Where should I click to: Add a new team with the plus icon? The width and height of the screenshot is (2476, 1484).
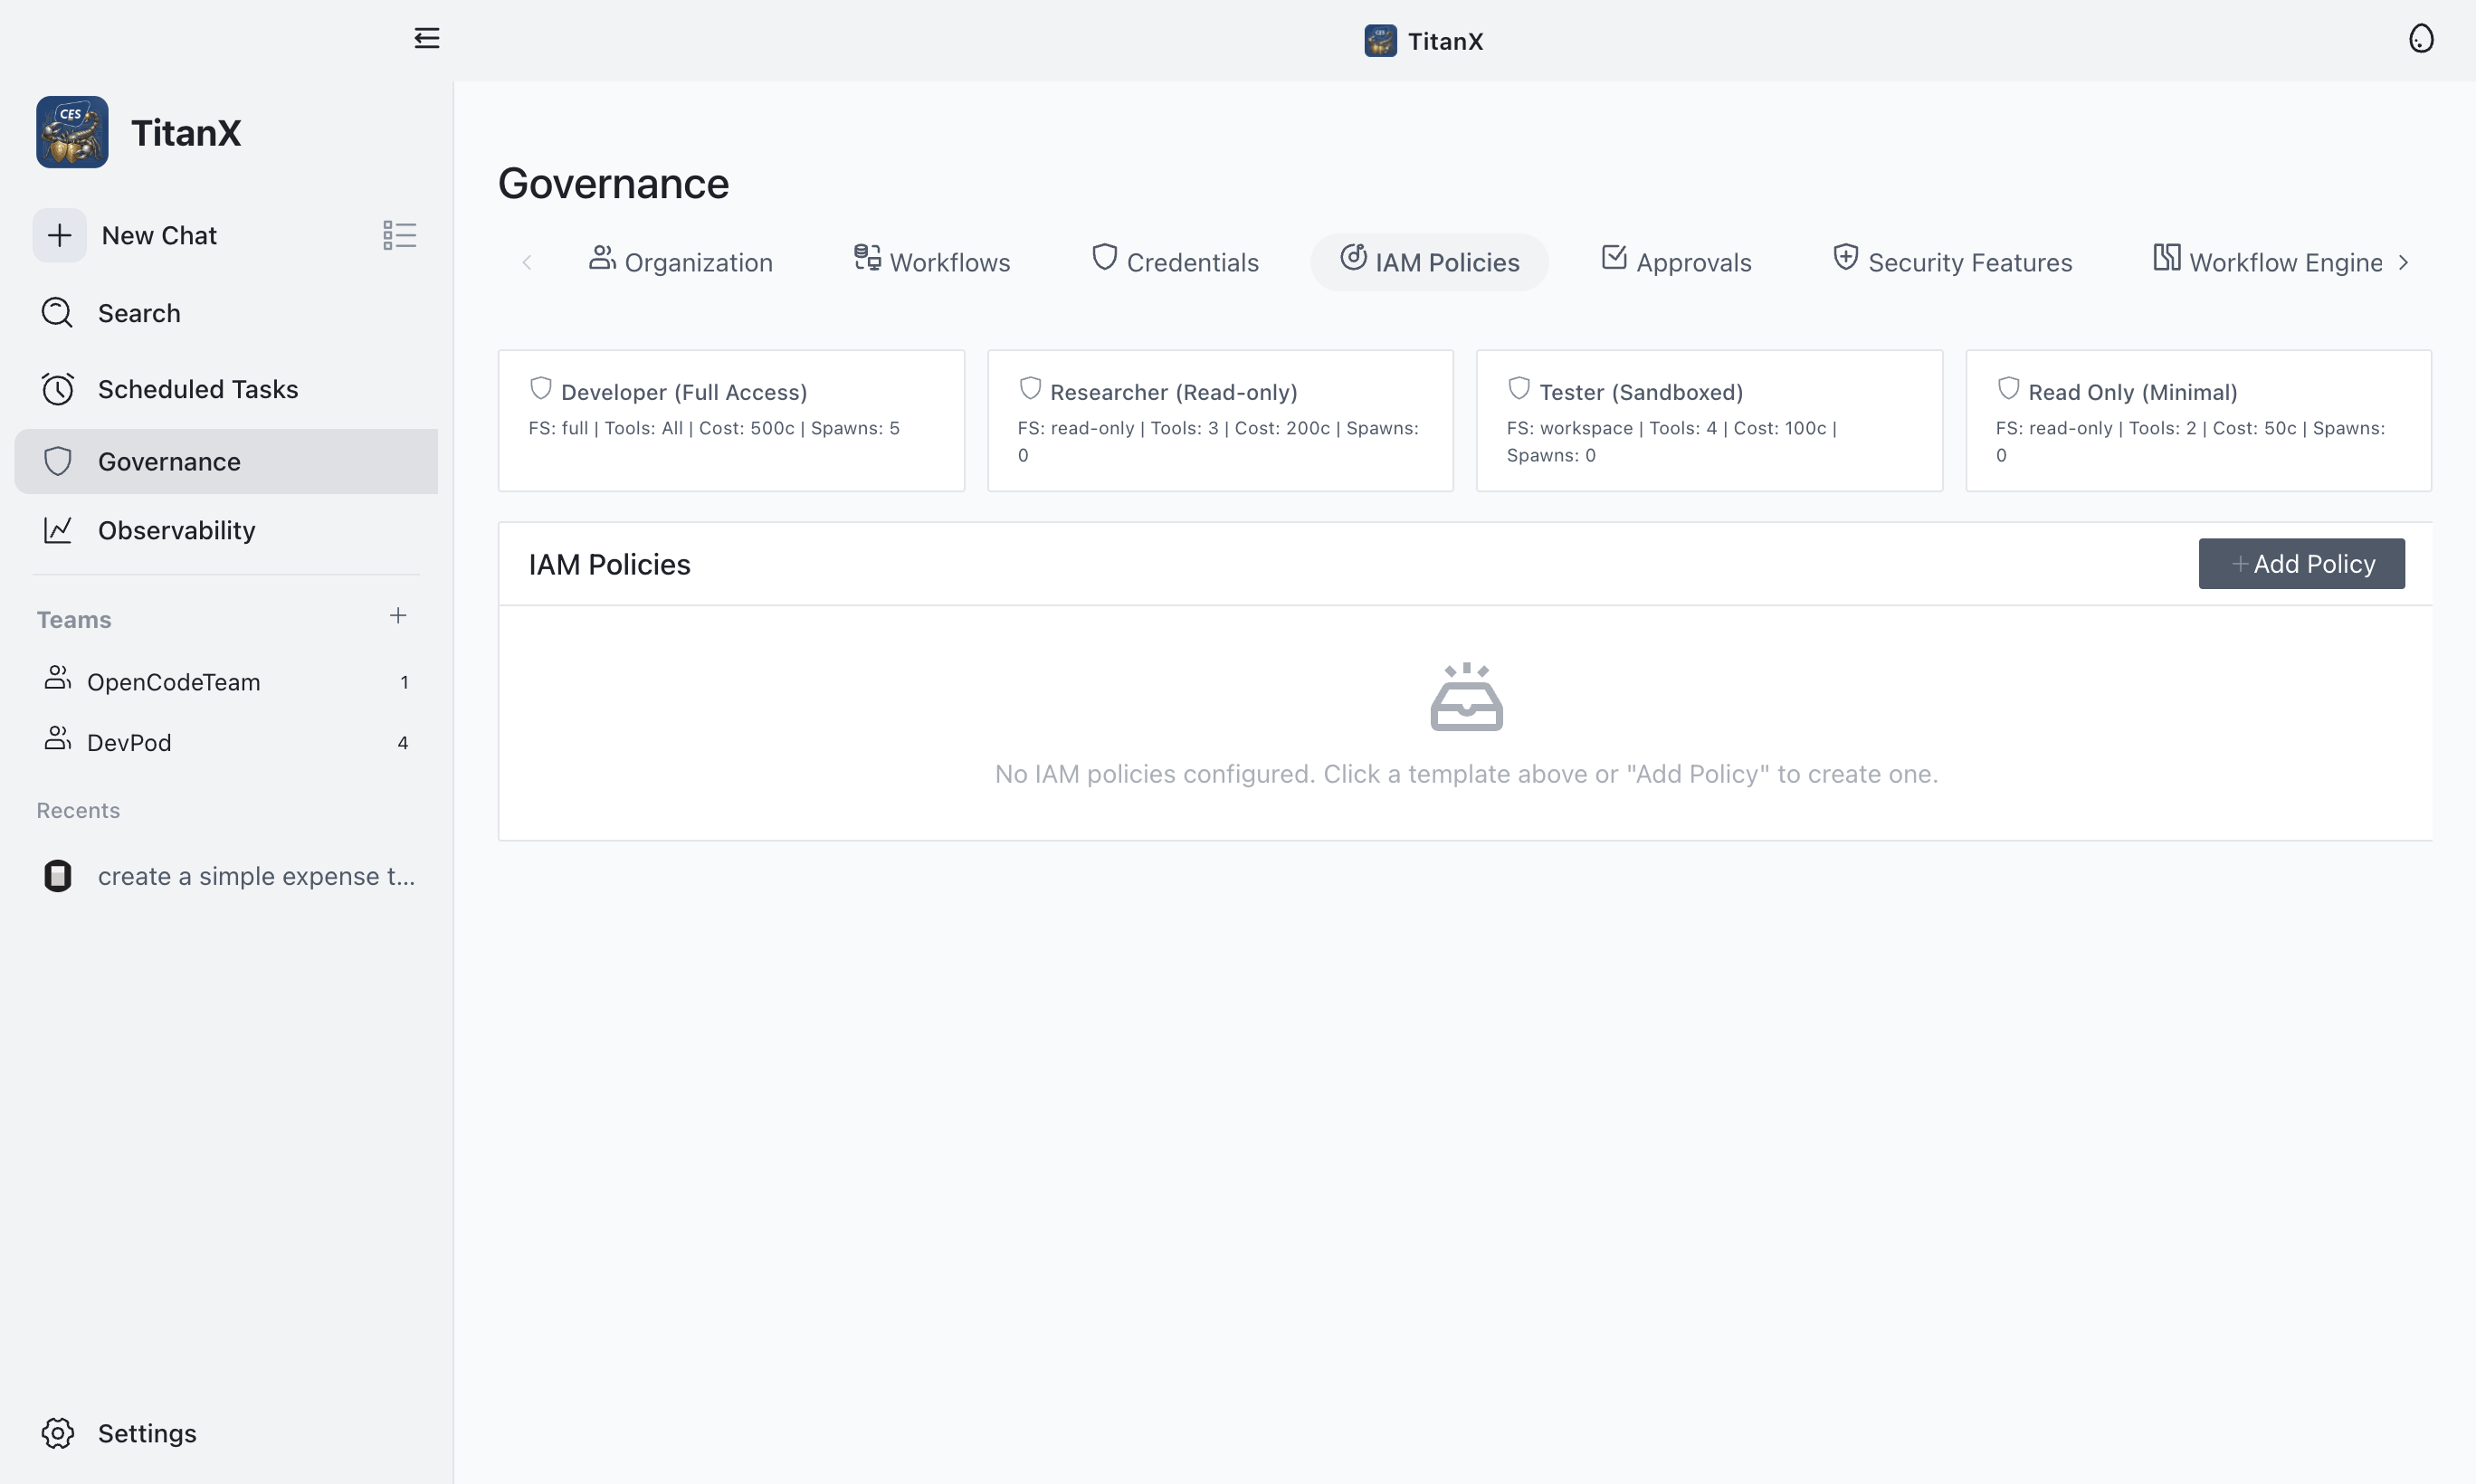point(399,616)
